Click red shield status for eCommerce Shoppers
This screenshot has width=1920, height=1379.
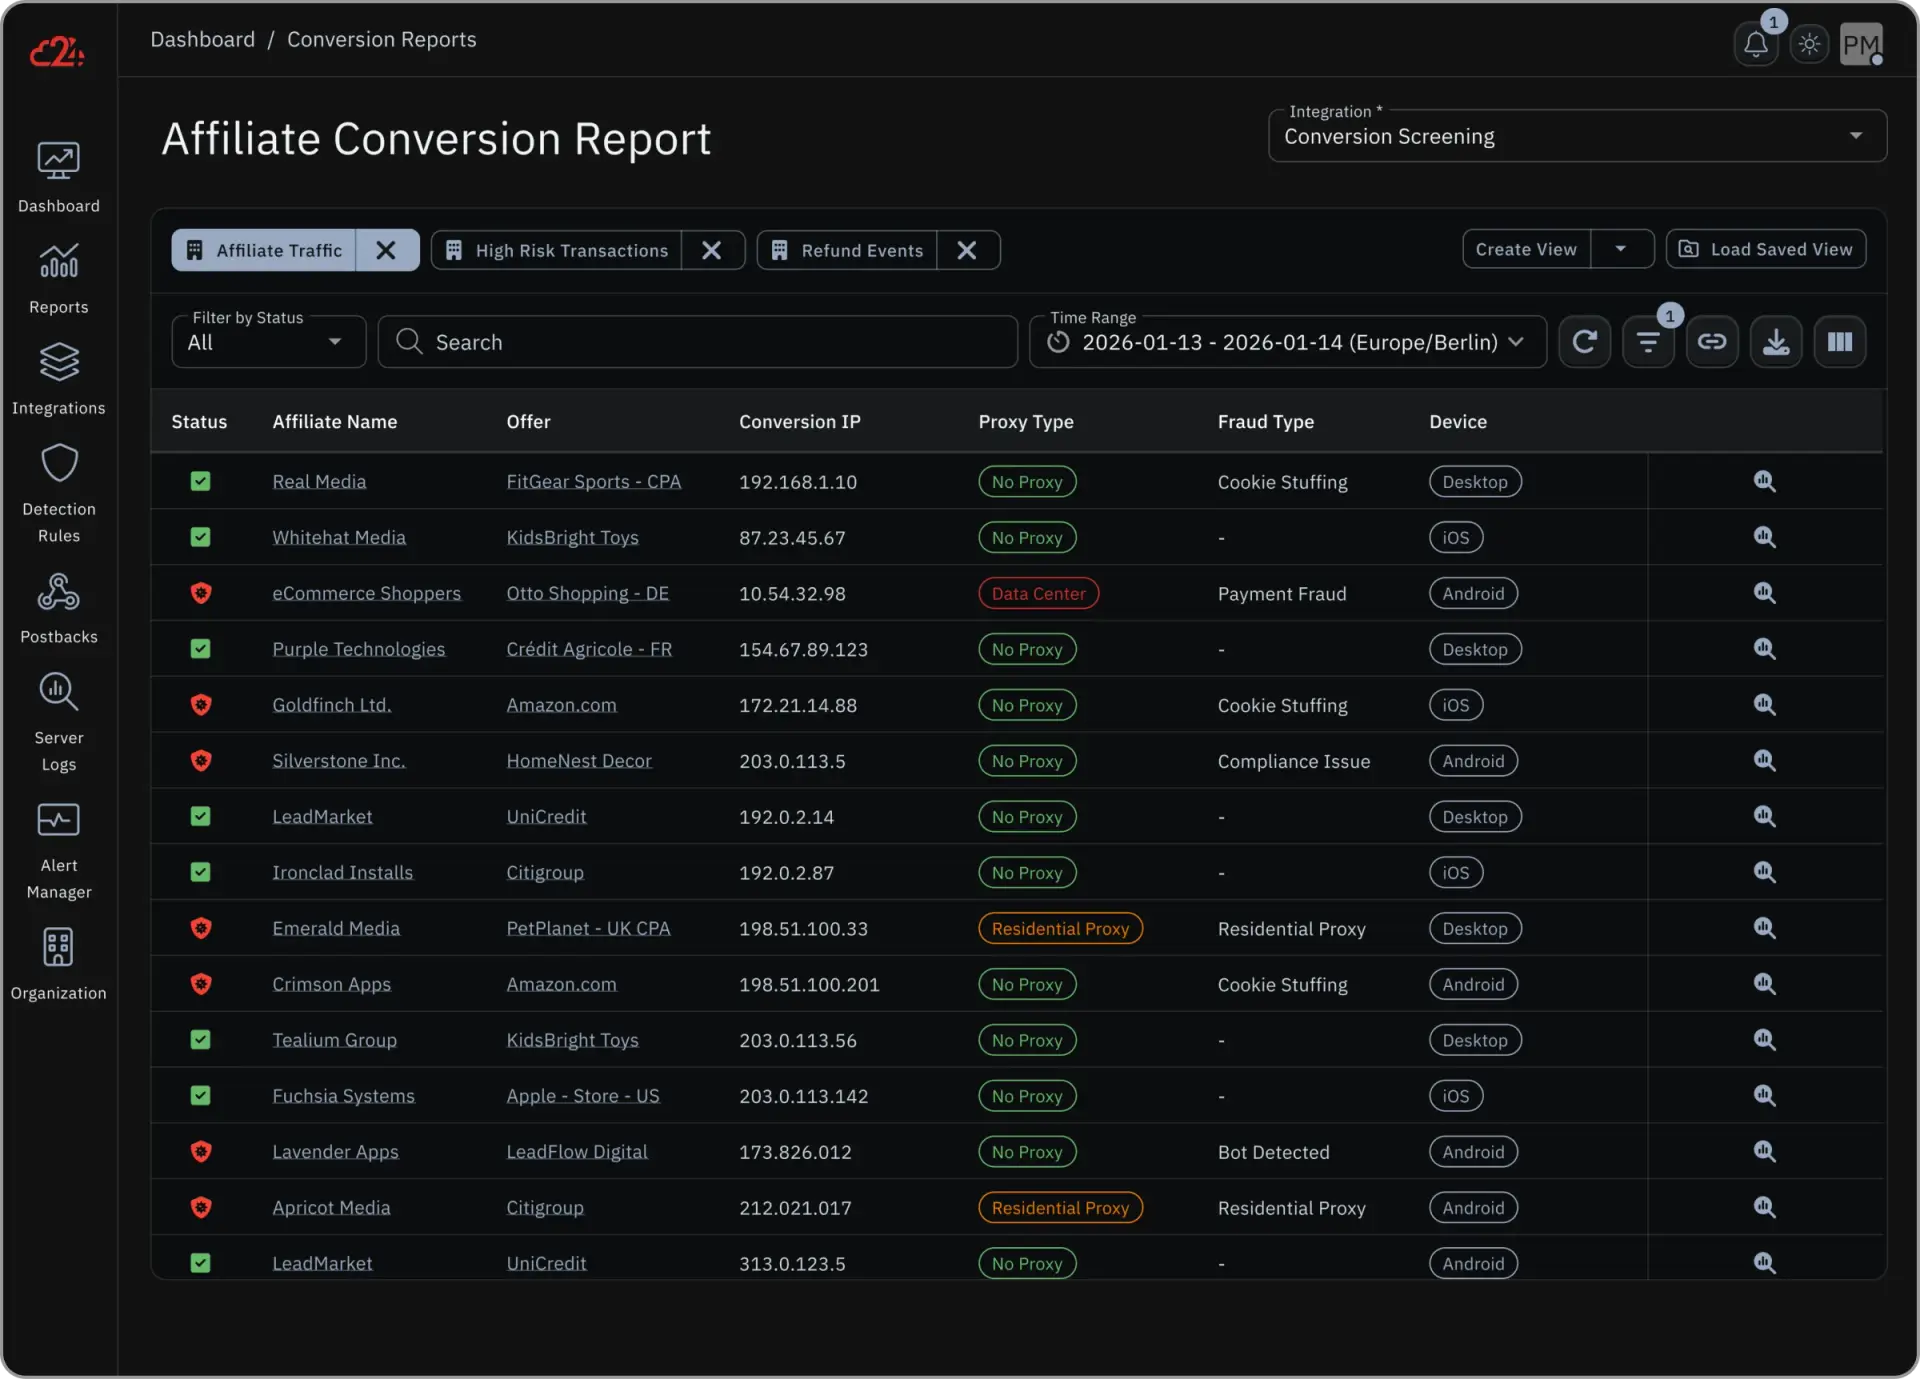pos(200,593)
